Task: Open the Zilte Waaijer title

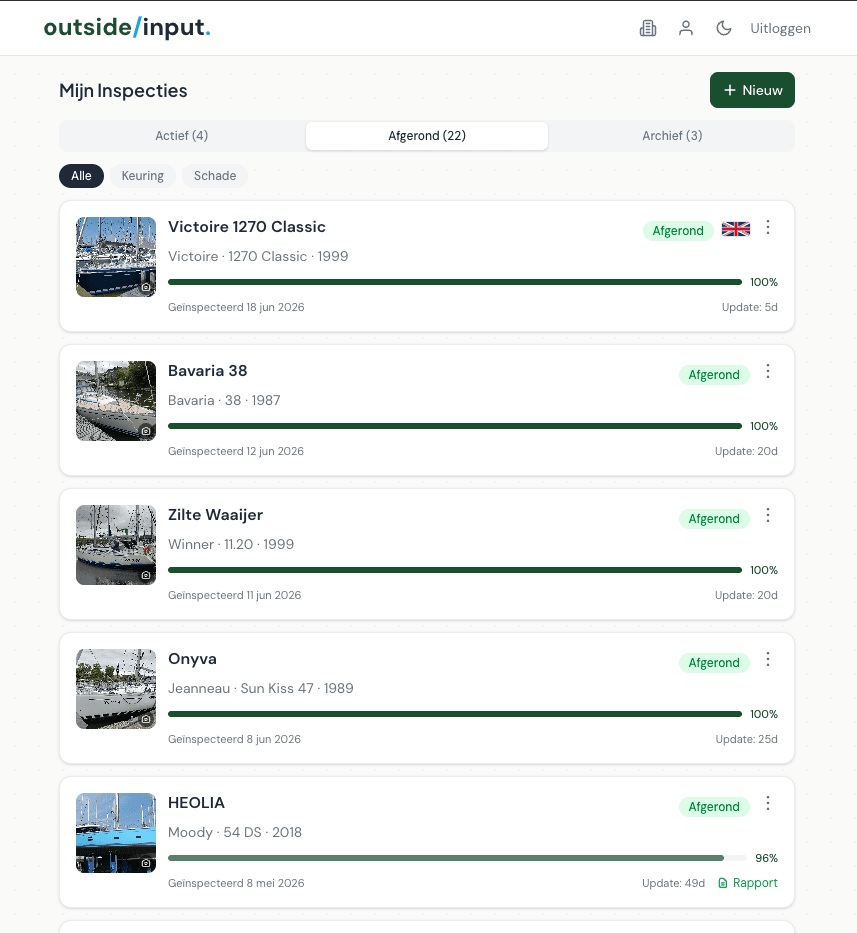Action: pyautogui.click(x=215, y=515)
